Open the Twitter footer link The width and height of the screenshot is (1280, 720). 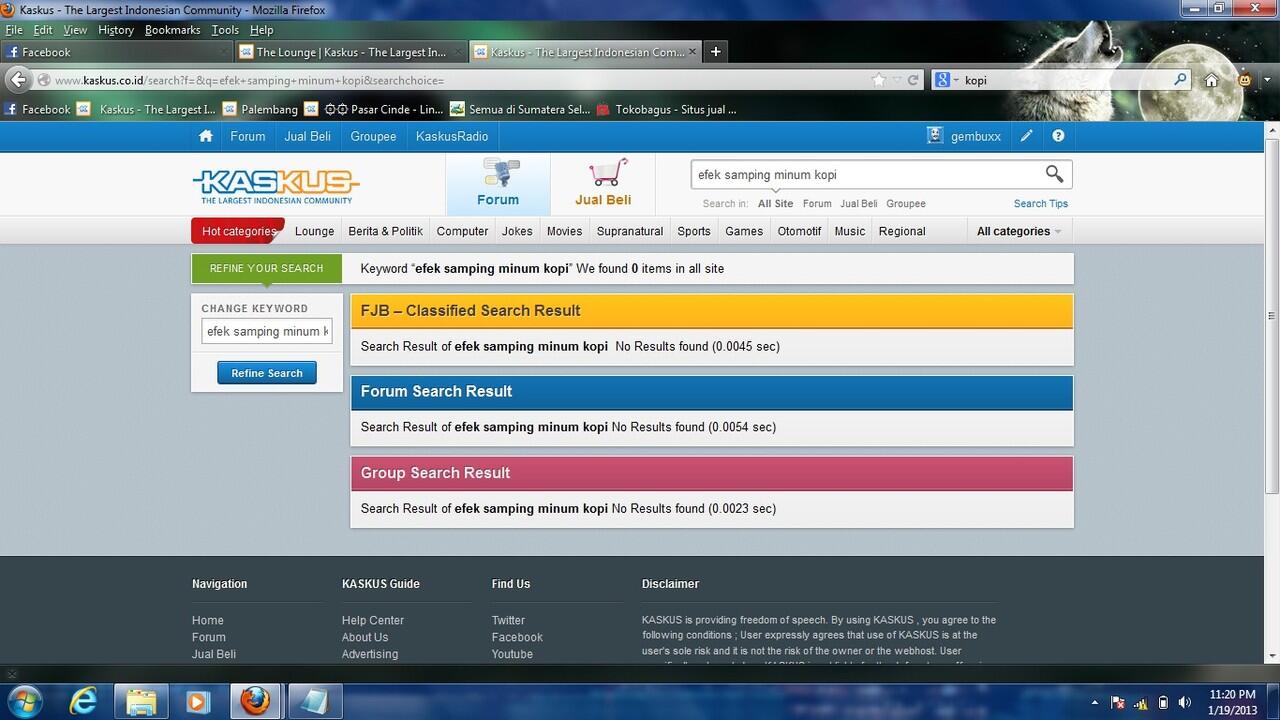[x=508, y=620]
